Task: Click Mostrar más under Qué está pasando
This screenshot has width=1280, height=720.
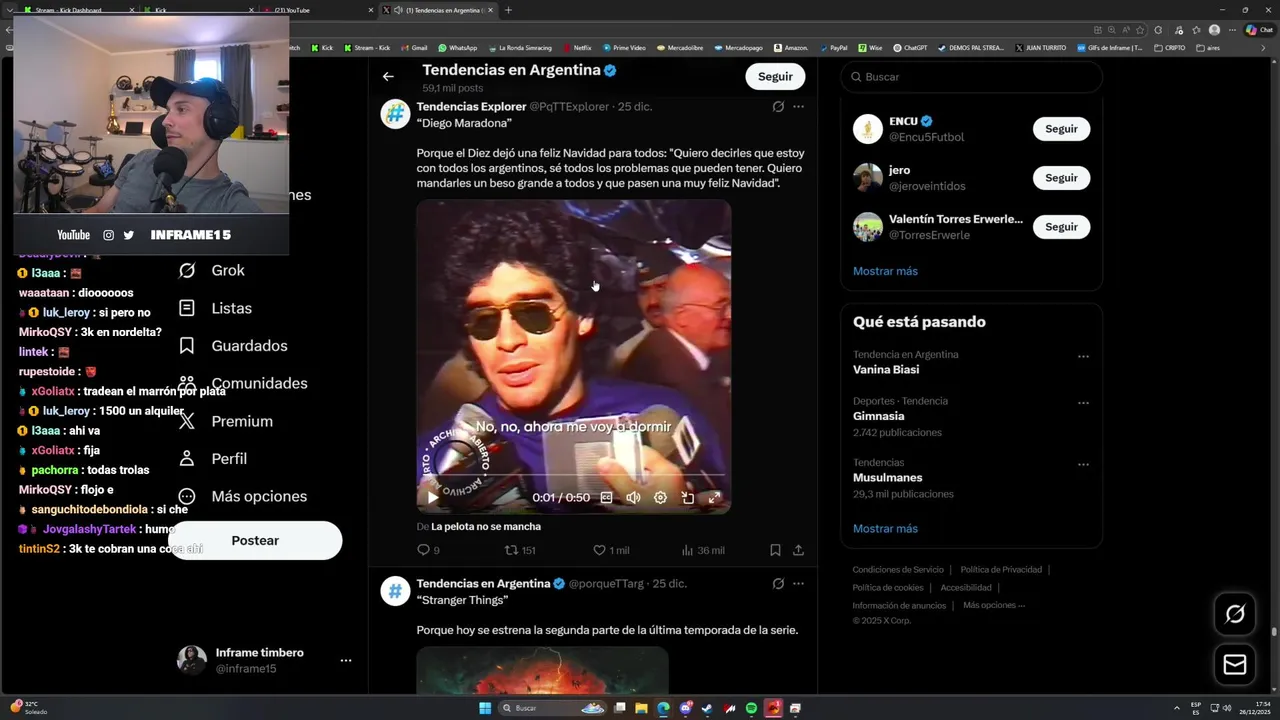Action: point(885,528)
